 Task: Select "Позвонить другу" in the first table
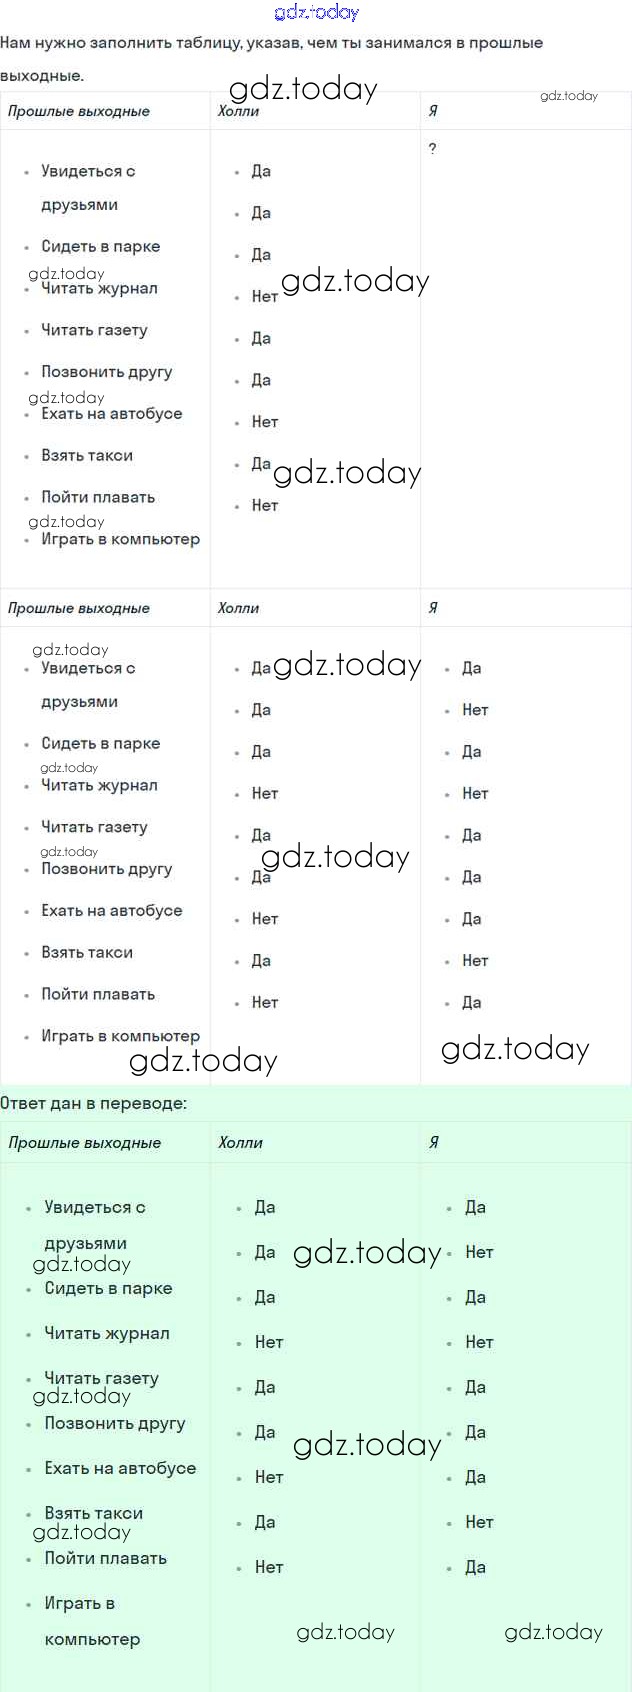107,372
